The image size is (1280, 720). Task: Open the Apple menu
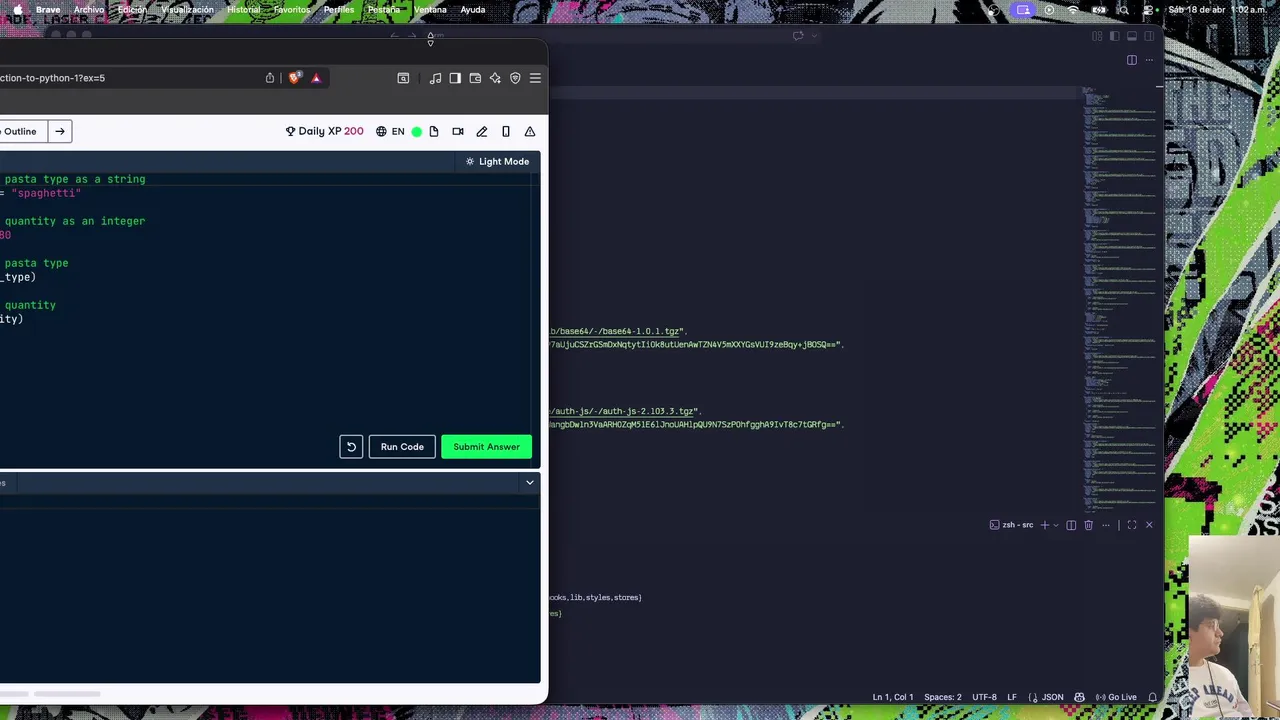coord(17,10)
